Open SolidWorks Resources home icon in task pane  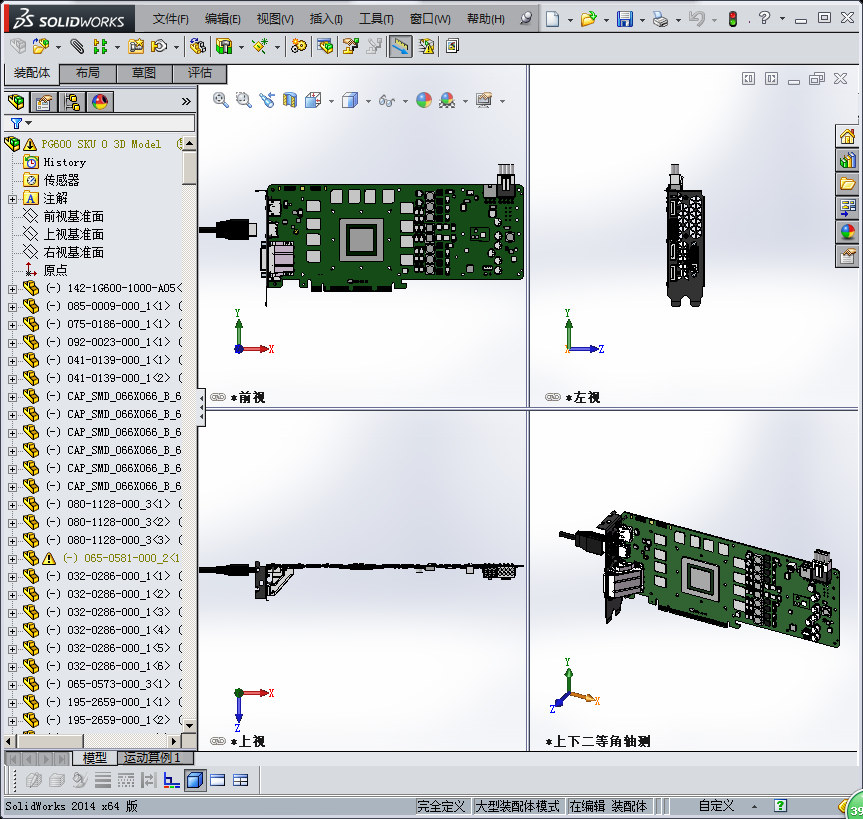point(848,136)
